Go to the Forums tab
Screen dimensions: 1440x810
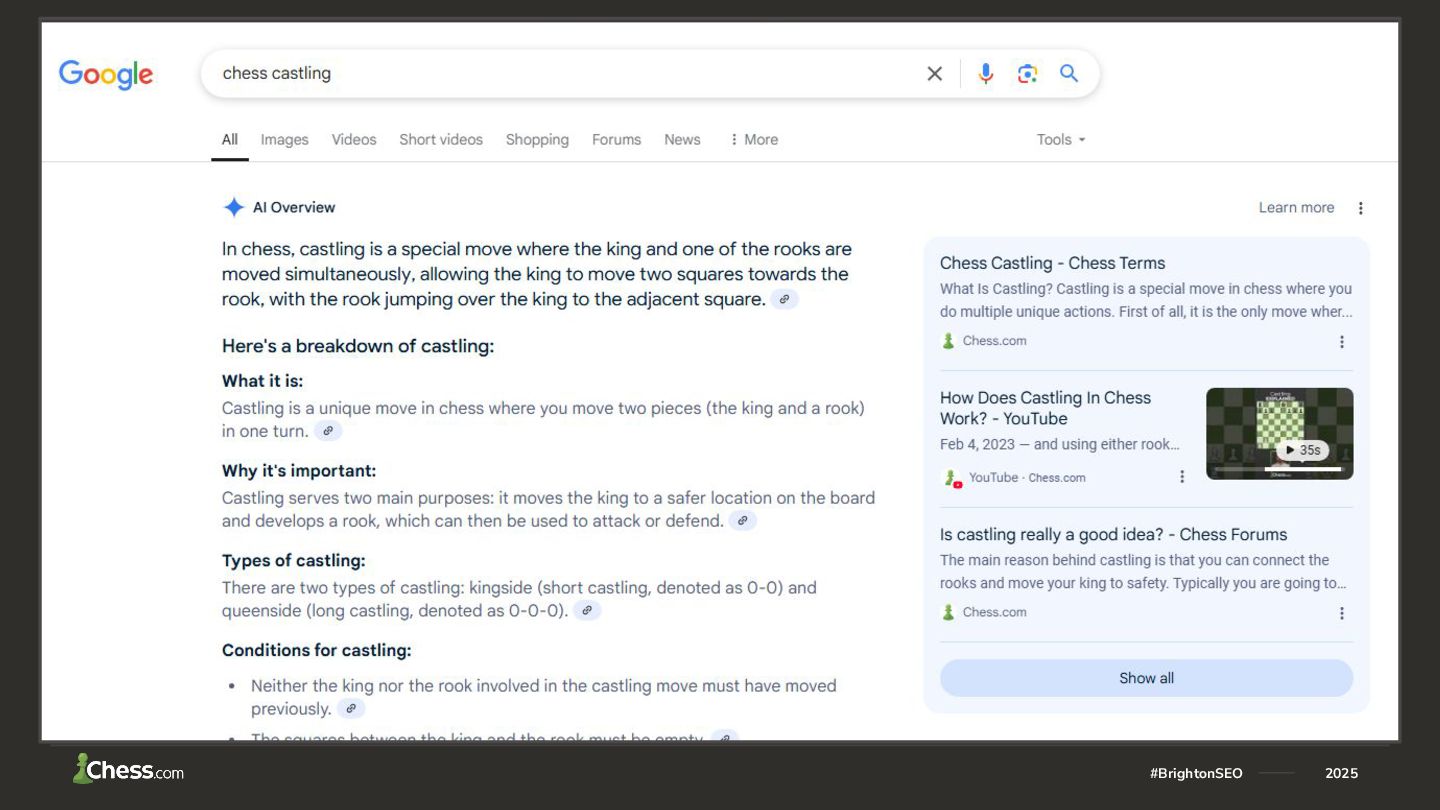click(616, 140)
